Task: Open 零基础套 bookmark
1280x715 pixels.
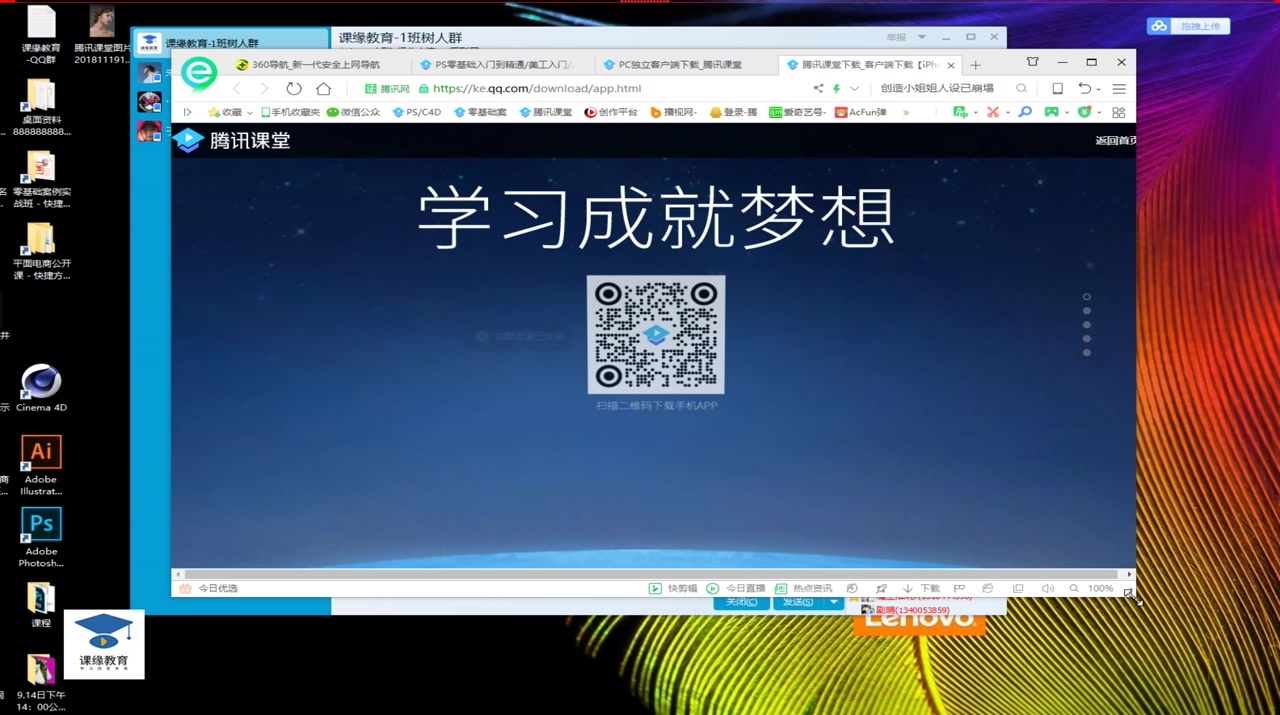Action: pos(480,112)
